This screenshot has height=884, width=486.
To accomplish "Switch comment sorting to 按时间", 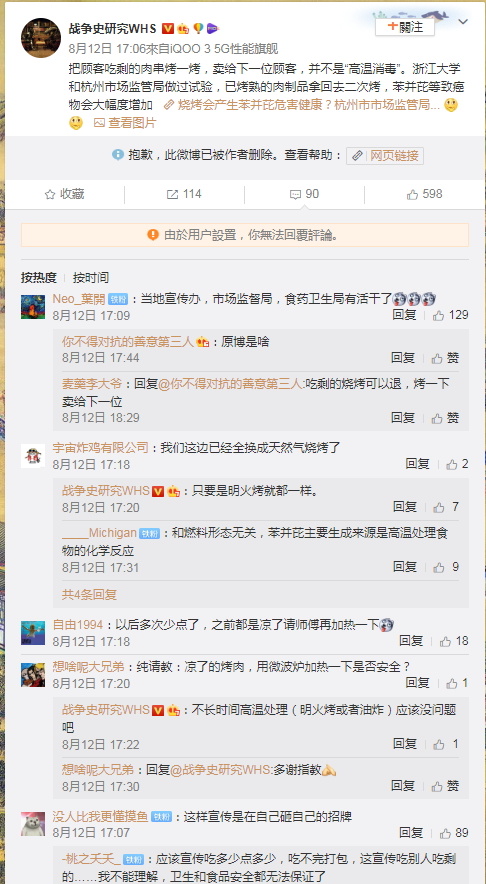I will coord(91,277).
